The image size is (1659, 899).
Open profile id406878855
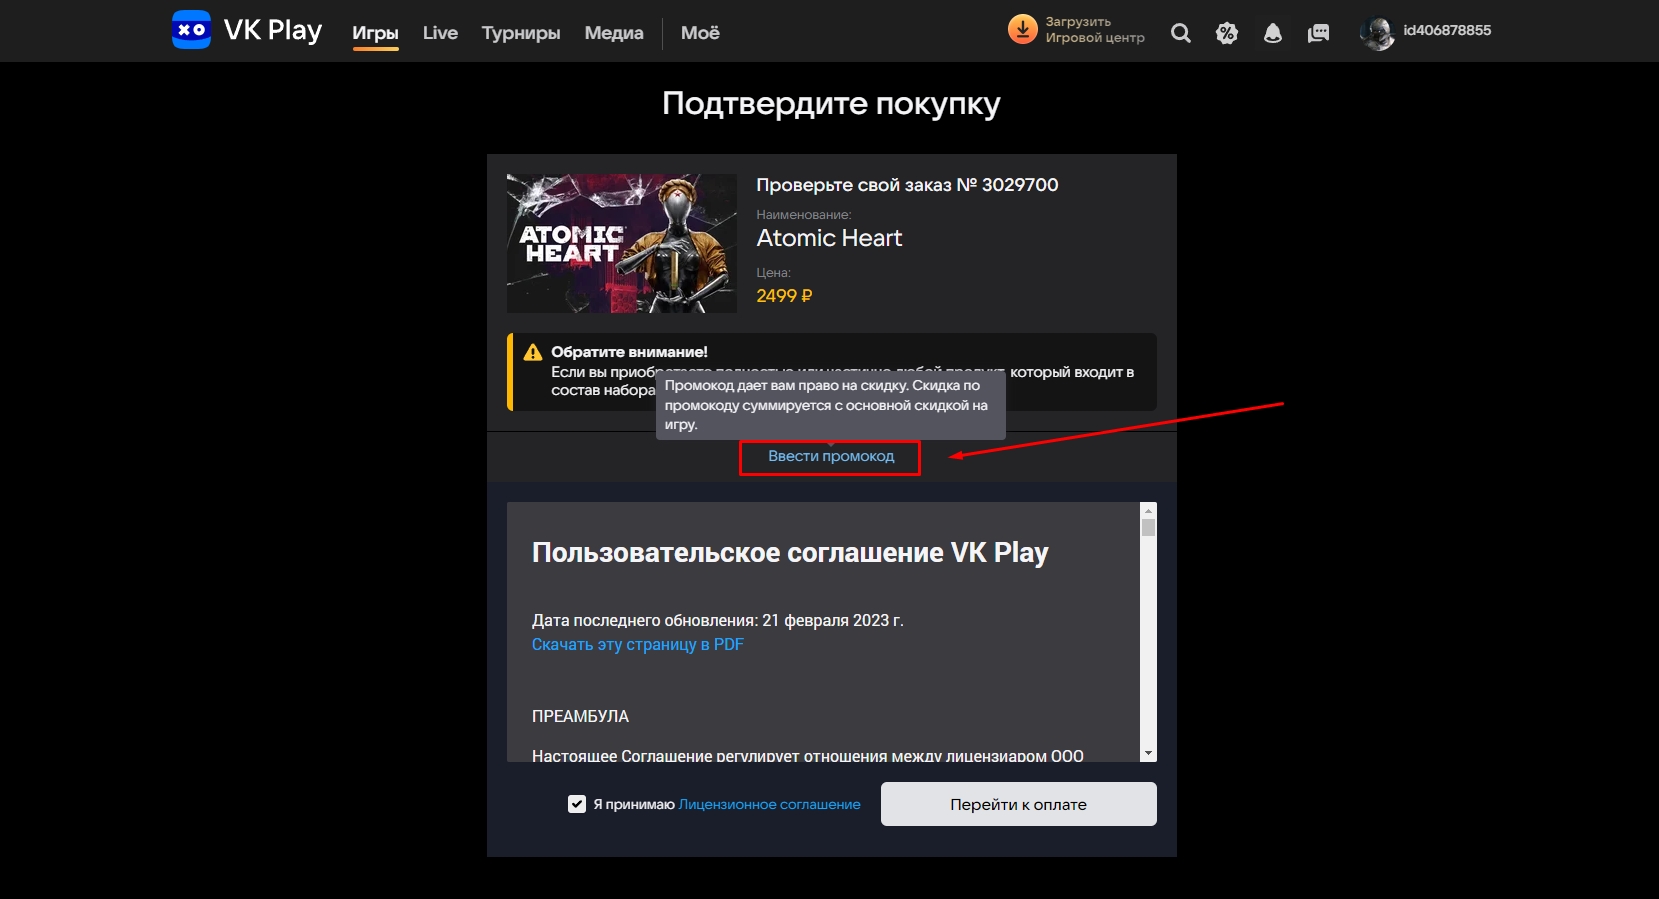(x=1447, y=30)
